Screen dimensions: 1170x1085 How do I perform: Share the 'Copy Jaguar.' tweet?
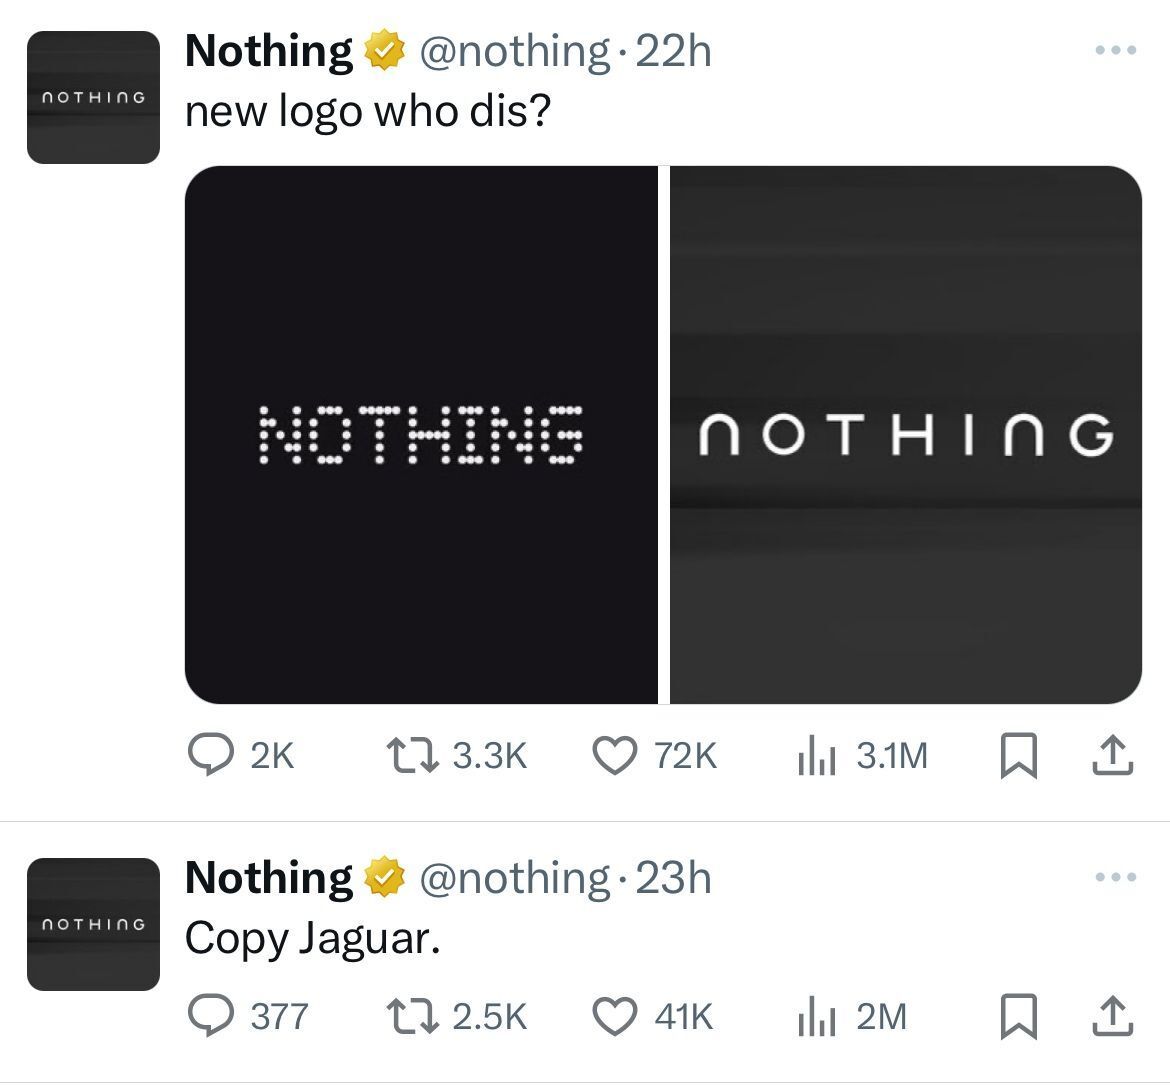click(1113, 1018)
